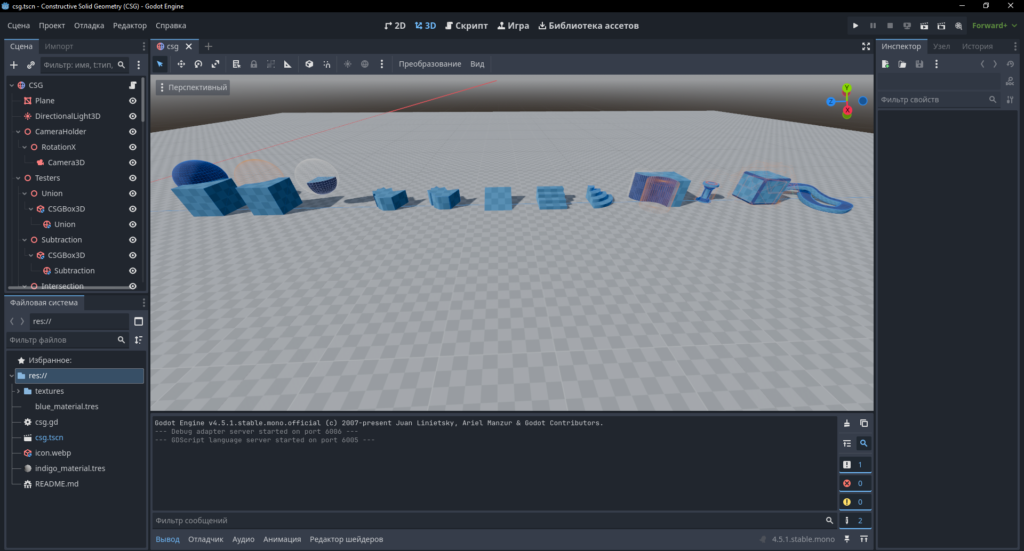1024x551 pixels.
Task: Toggle warning messages filter in output
Action: 855,501
